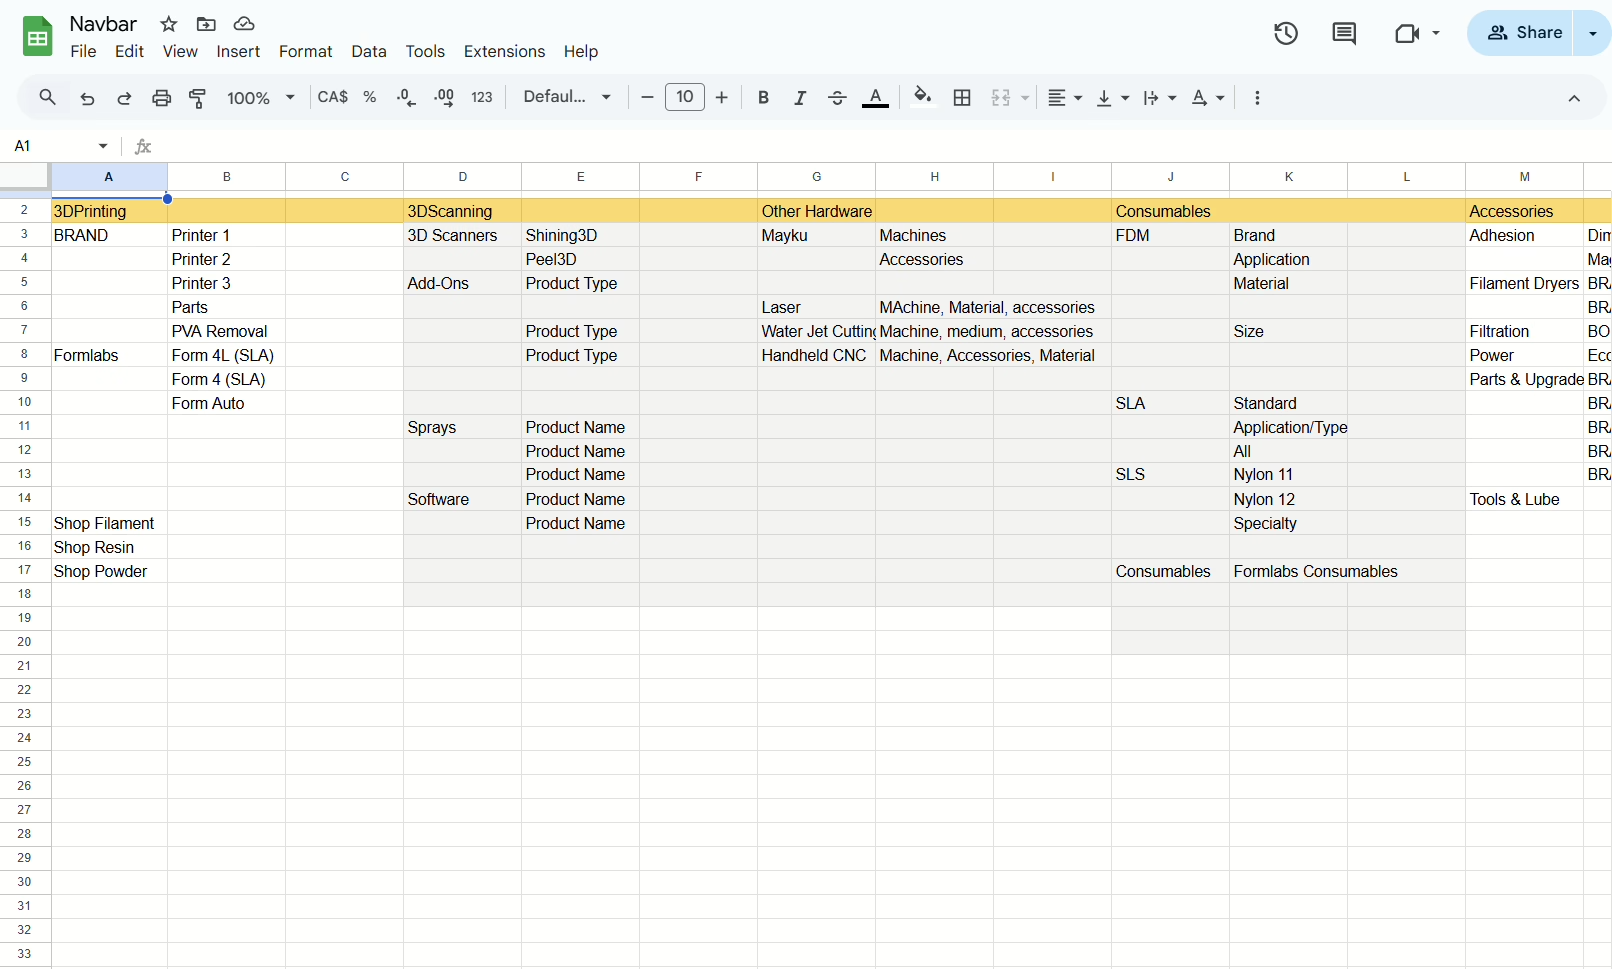Select the 3DPrinting cell
This screenshot has height=969, width=1612.
coord(109,211)
